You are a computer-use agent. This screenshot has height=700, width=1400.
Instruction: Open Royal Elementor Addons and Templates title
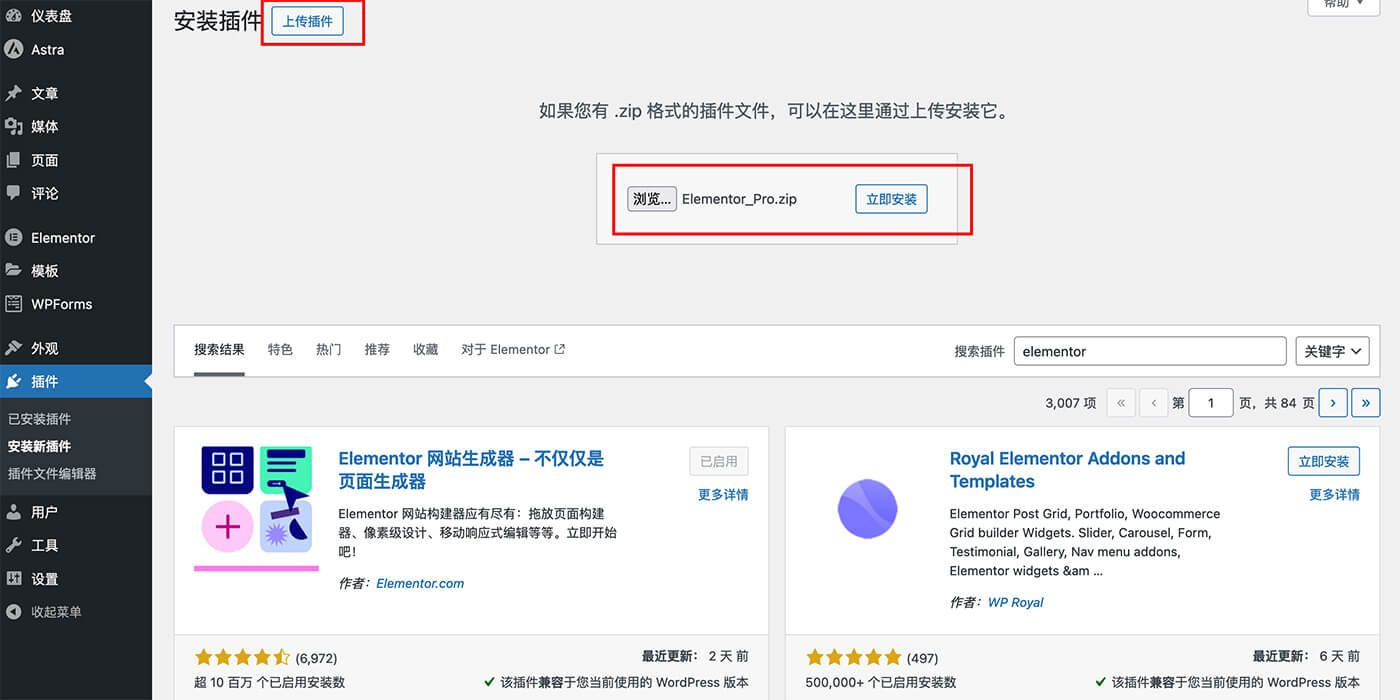tap(1067, 470)
